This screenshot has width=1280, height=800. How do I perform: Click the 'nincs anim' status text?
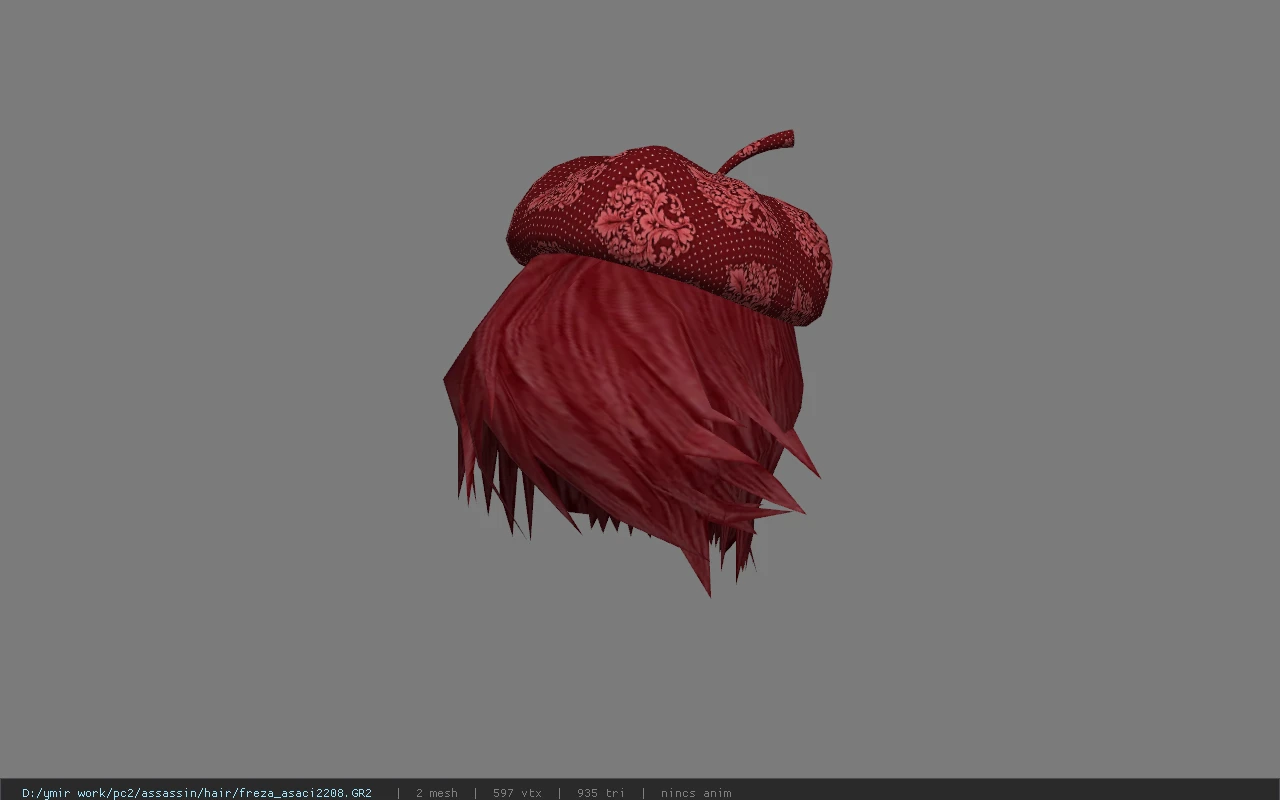(695, 793)
